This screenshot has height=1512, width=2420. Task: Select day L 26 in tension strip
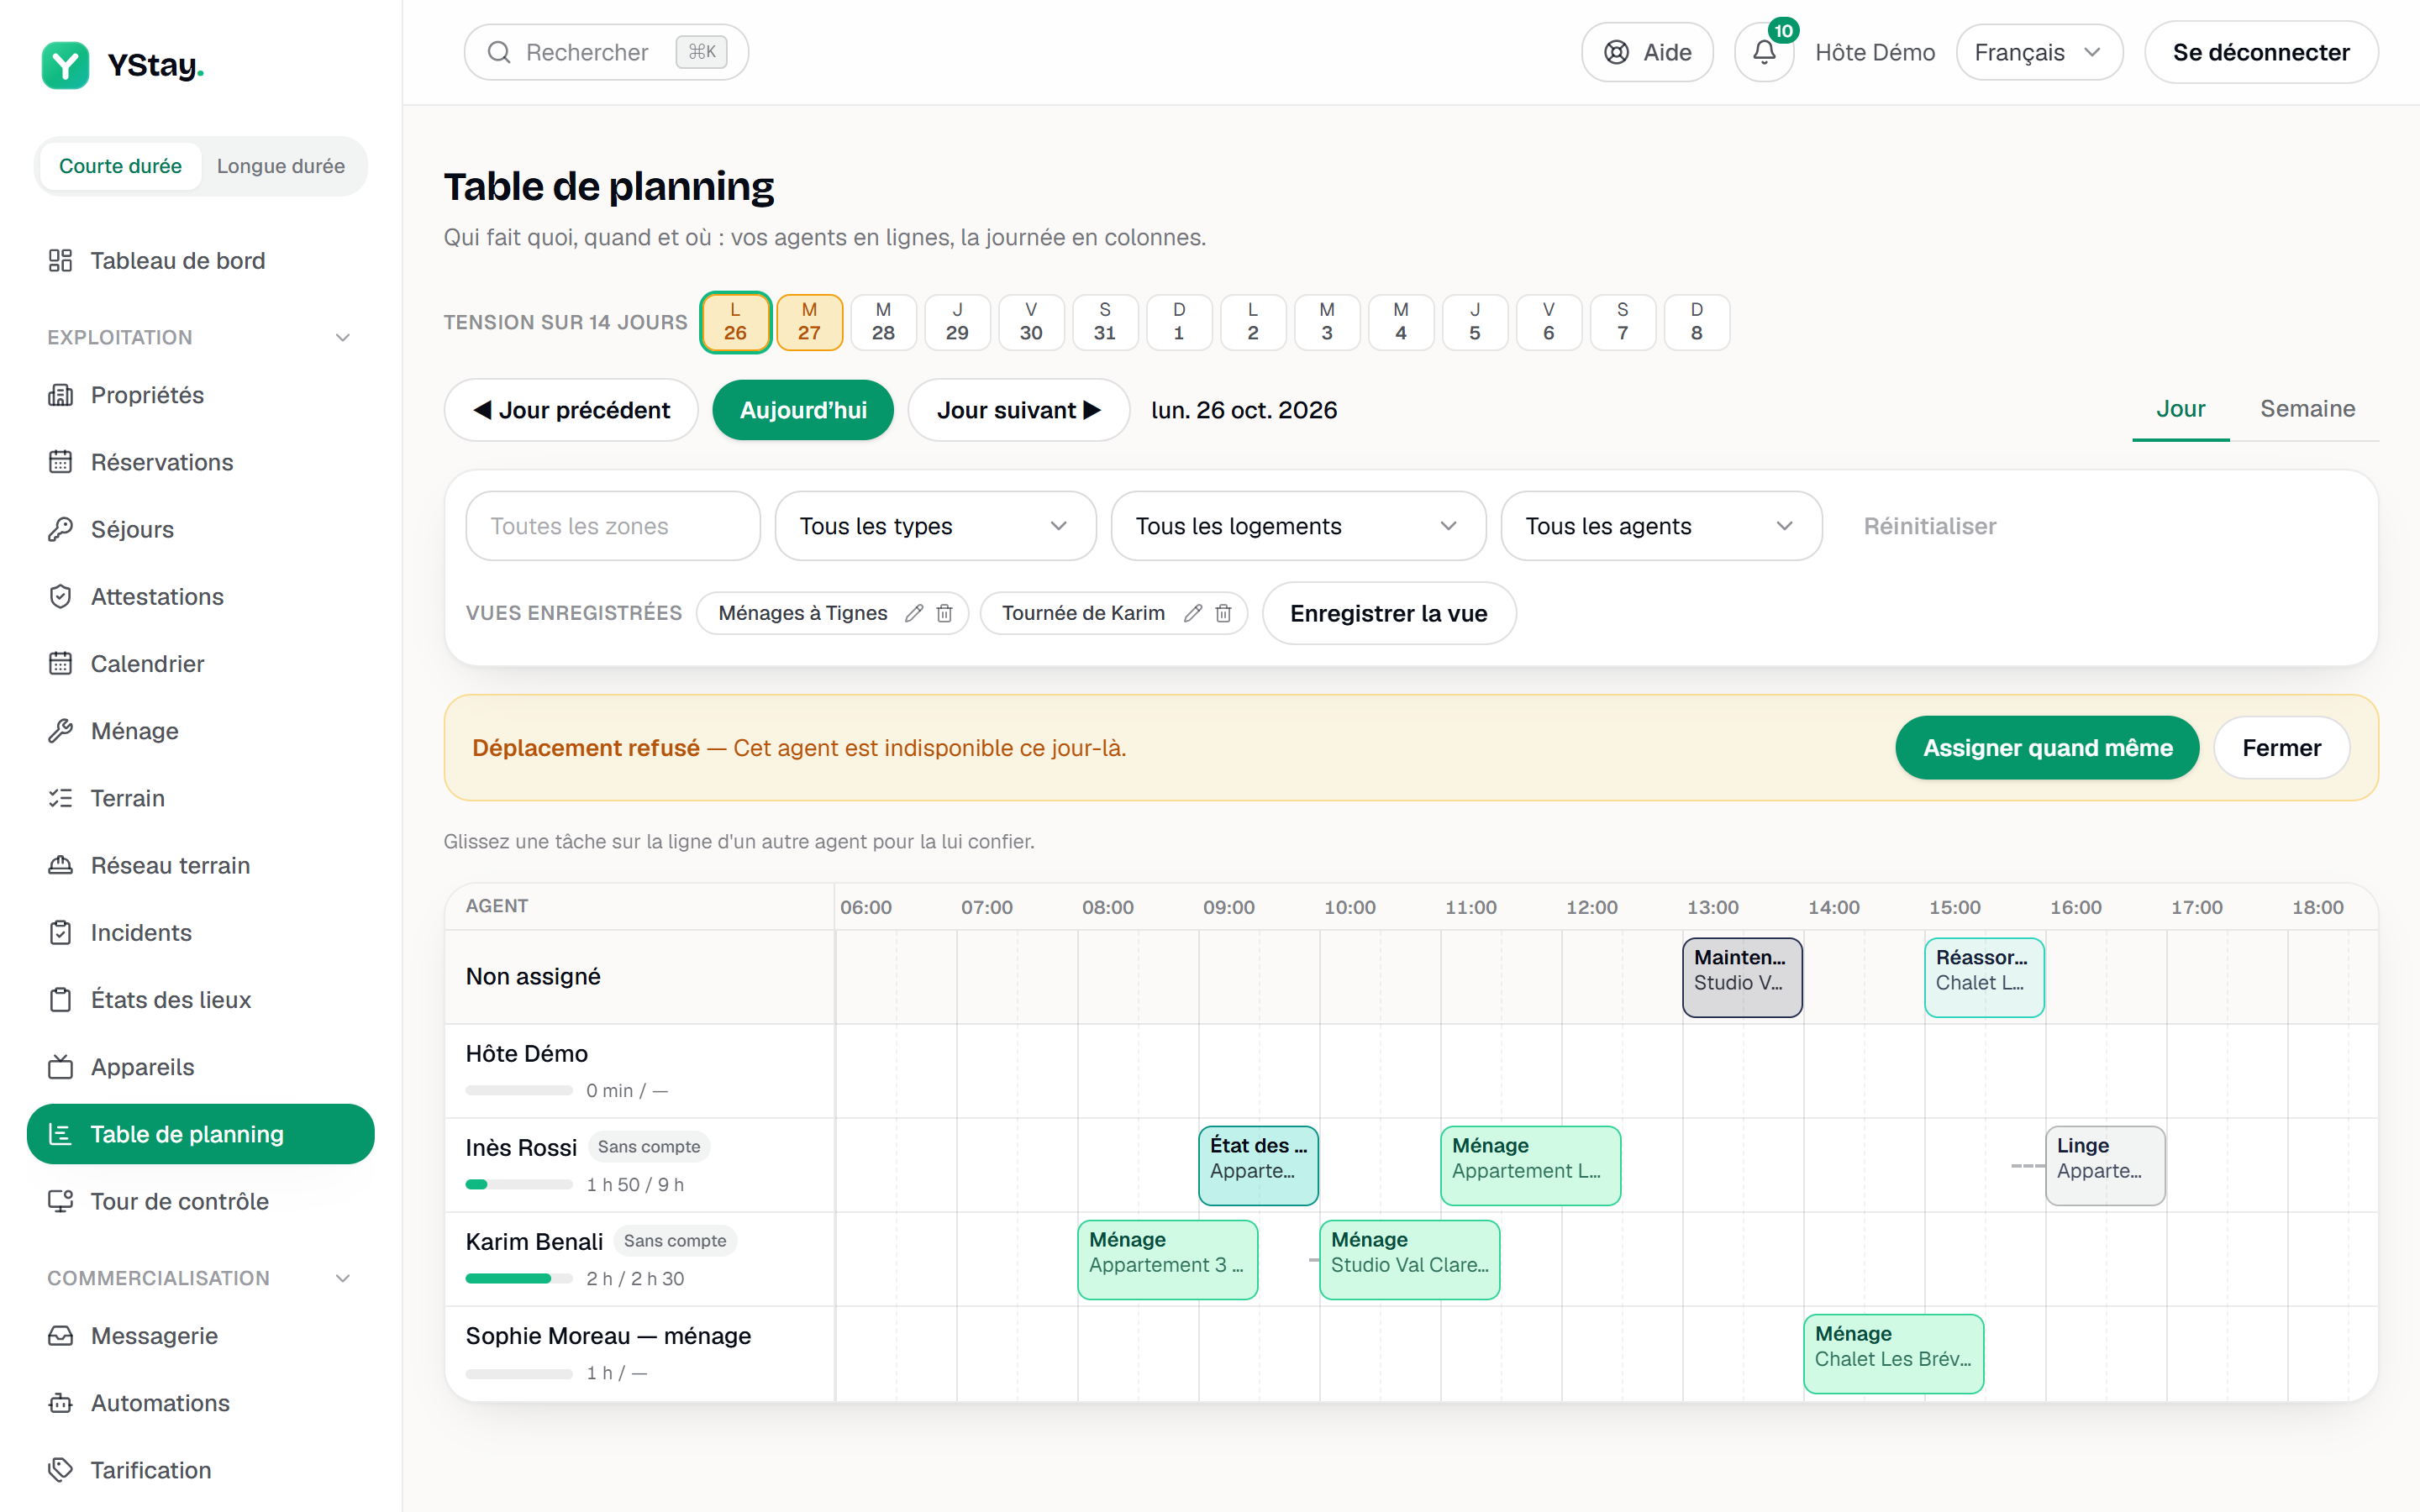point(735,322)
